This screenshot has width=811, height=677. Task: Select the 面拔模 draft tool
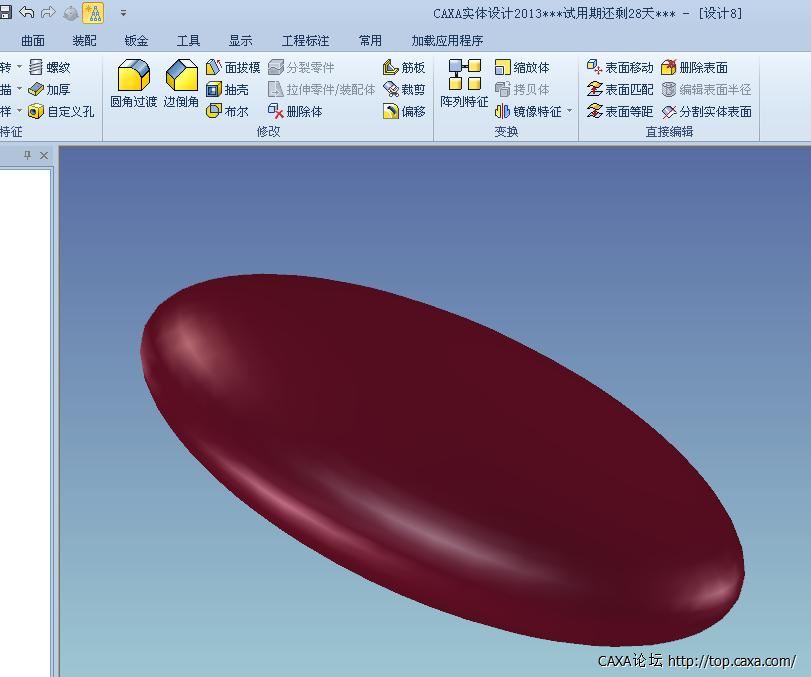[x=233, y=67]
